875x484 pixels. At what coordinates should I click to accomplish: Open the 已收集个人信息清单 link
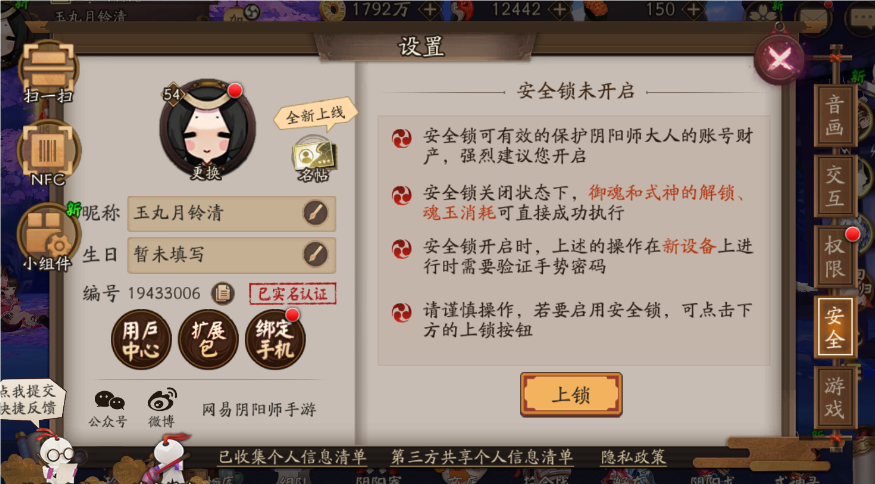[x=292, y=457]
